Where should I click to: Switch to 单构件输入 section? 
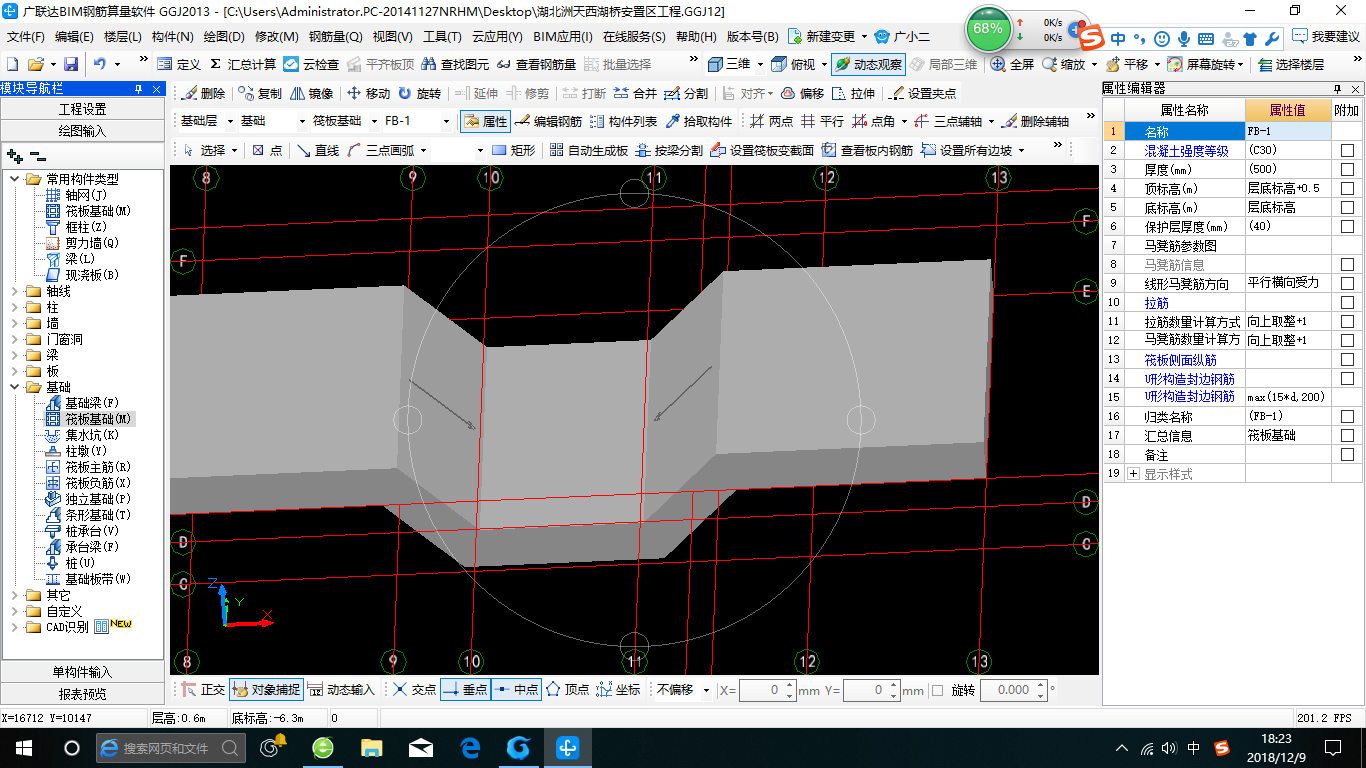(x=83, y=672)
